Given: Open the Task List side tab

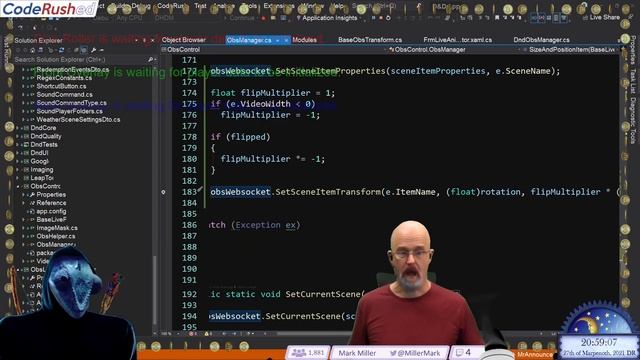Looking at the screenshot, I should coord(633,81).
